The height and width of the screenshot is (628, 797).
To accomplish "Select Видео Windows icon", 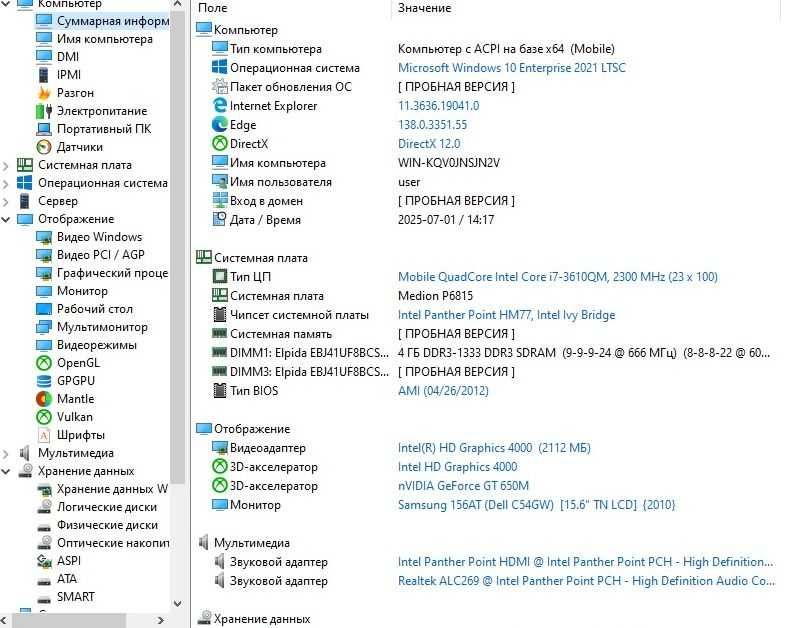I will [x=44, y=237].
